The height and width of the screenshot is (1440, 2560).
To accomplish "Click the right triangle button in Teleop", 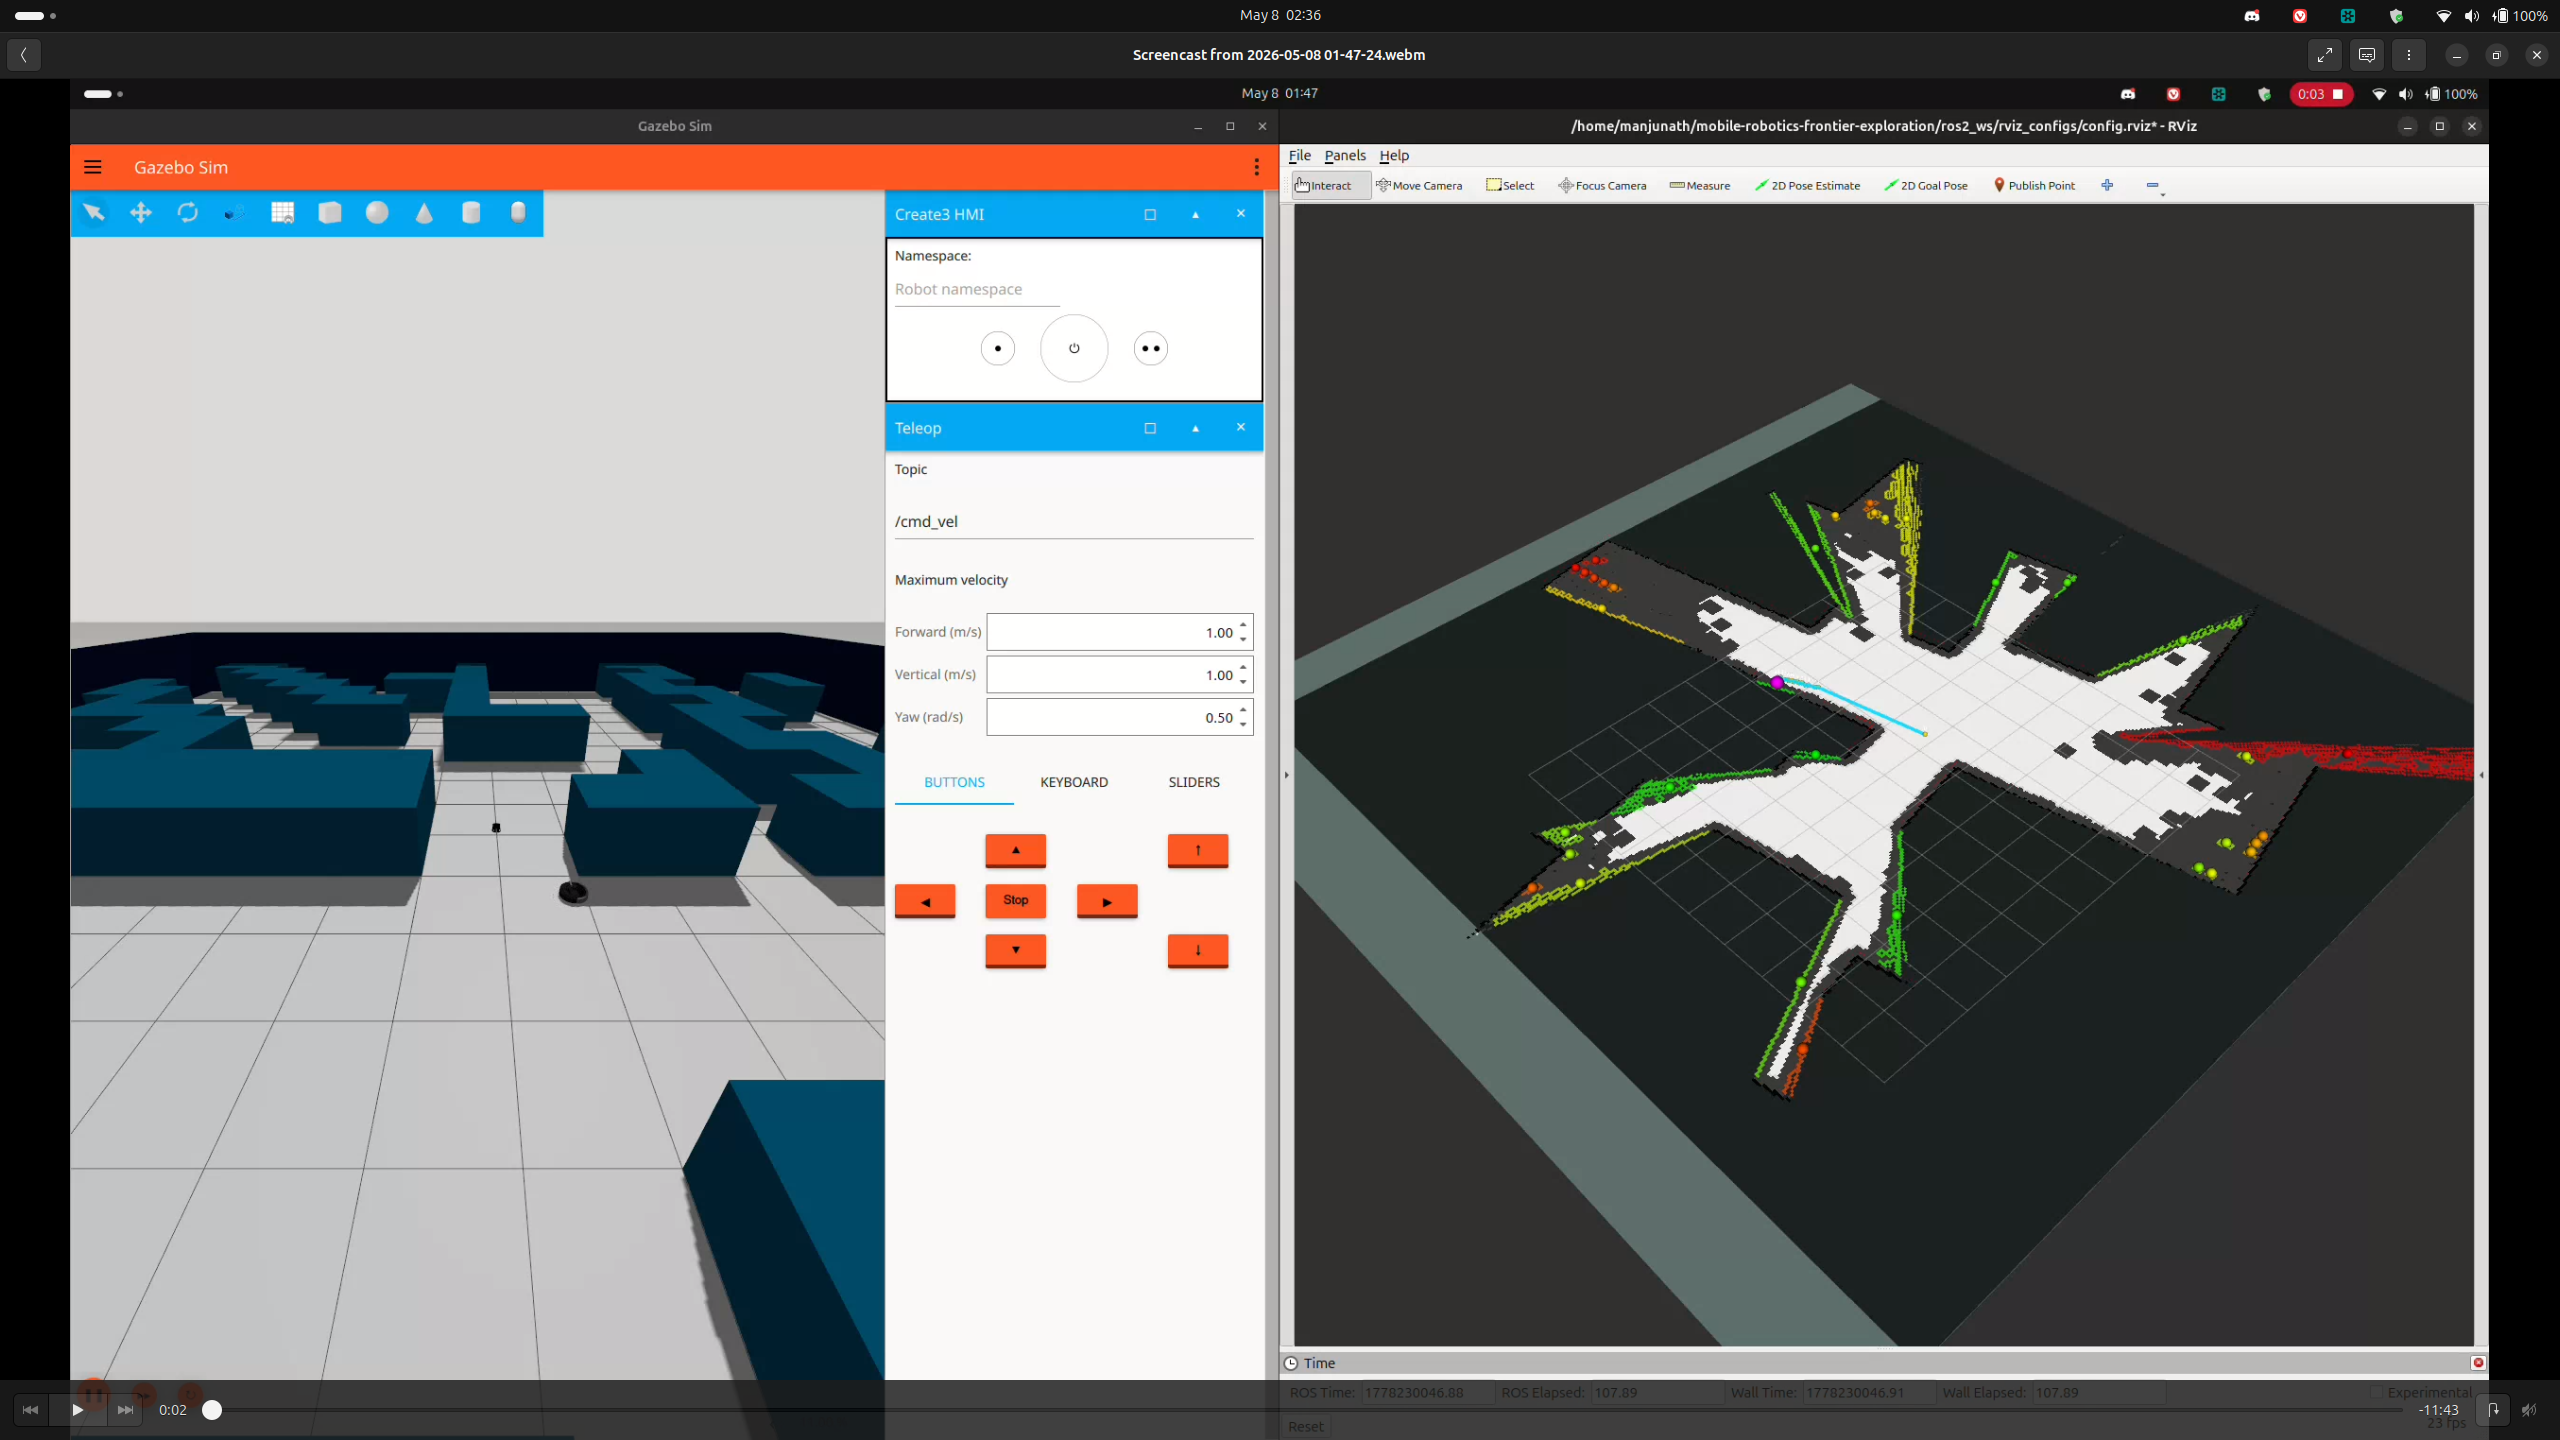I will point(1107,900).
